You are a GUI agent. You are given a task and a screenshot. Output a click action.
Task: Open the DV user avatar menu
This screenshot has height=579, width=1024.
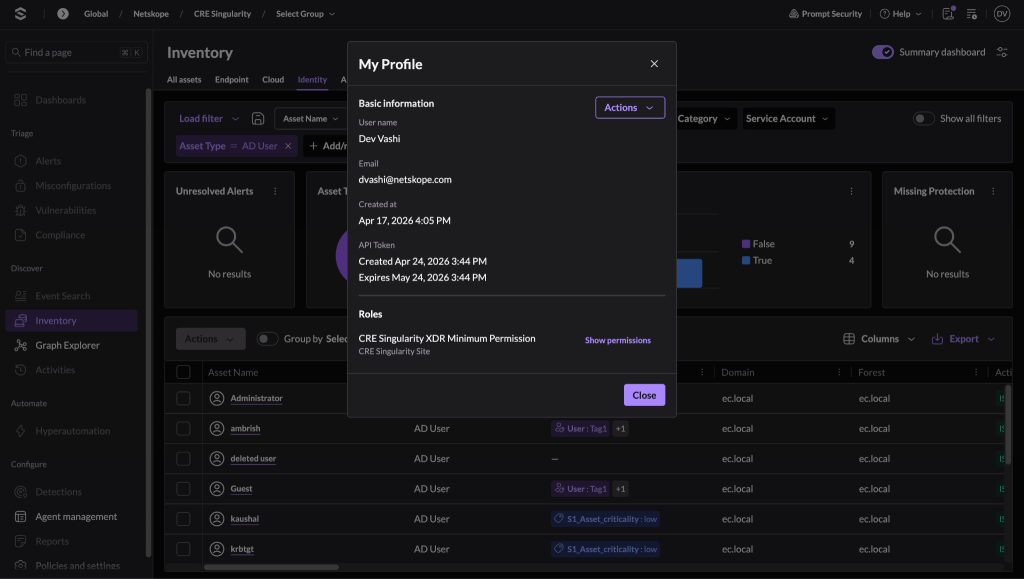coord(1002,14)
